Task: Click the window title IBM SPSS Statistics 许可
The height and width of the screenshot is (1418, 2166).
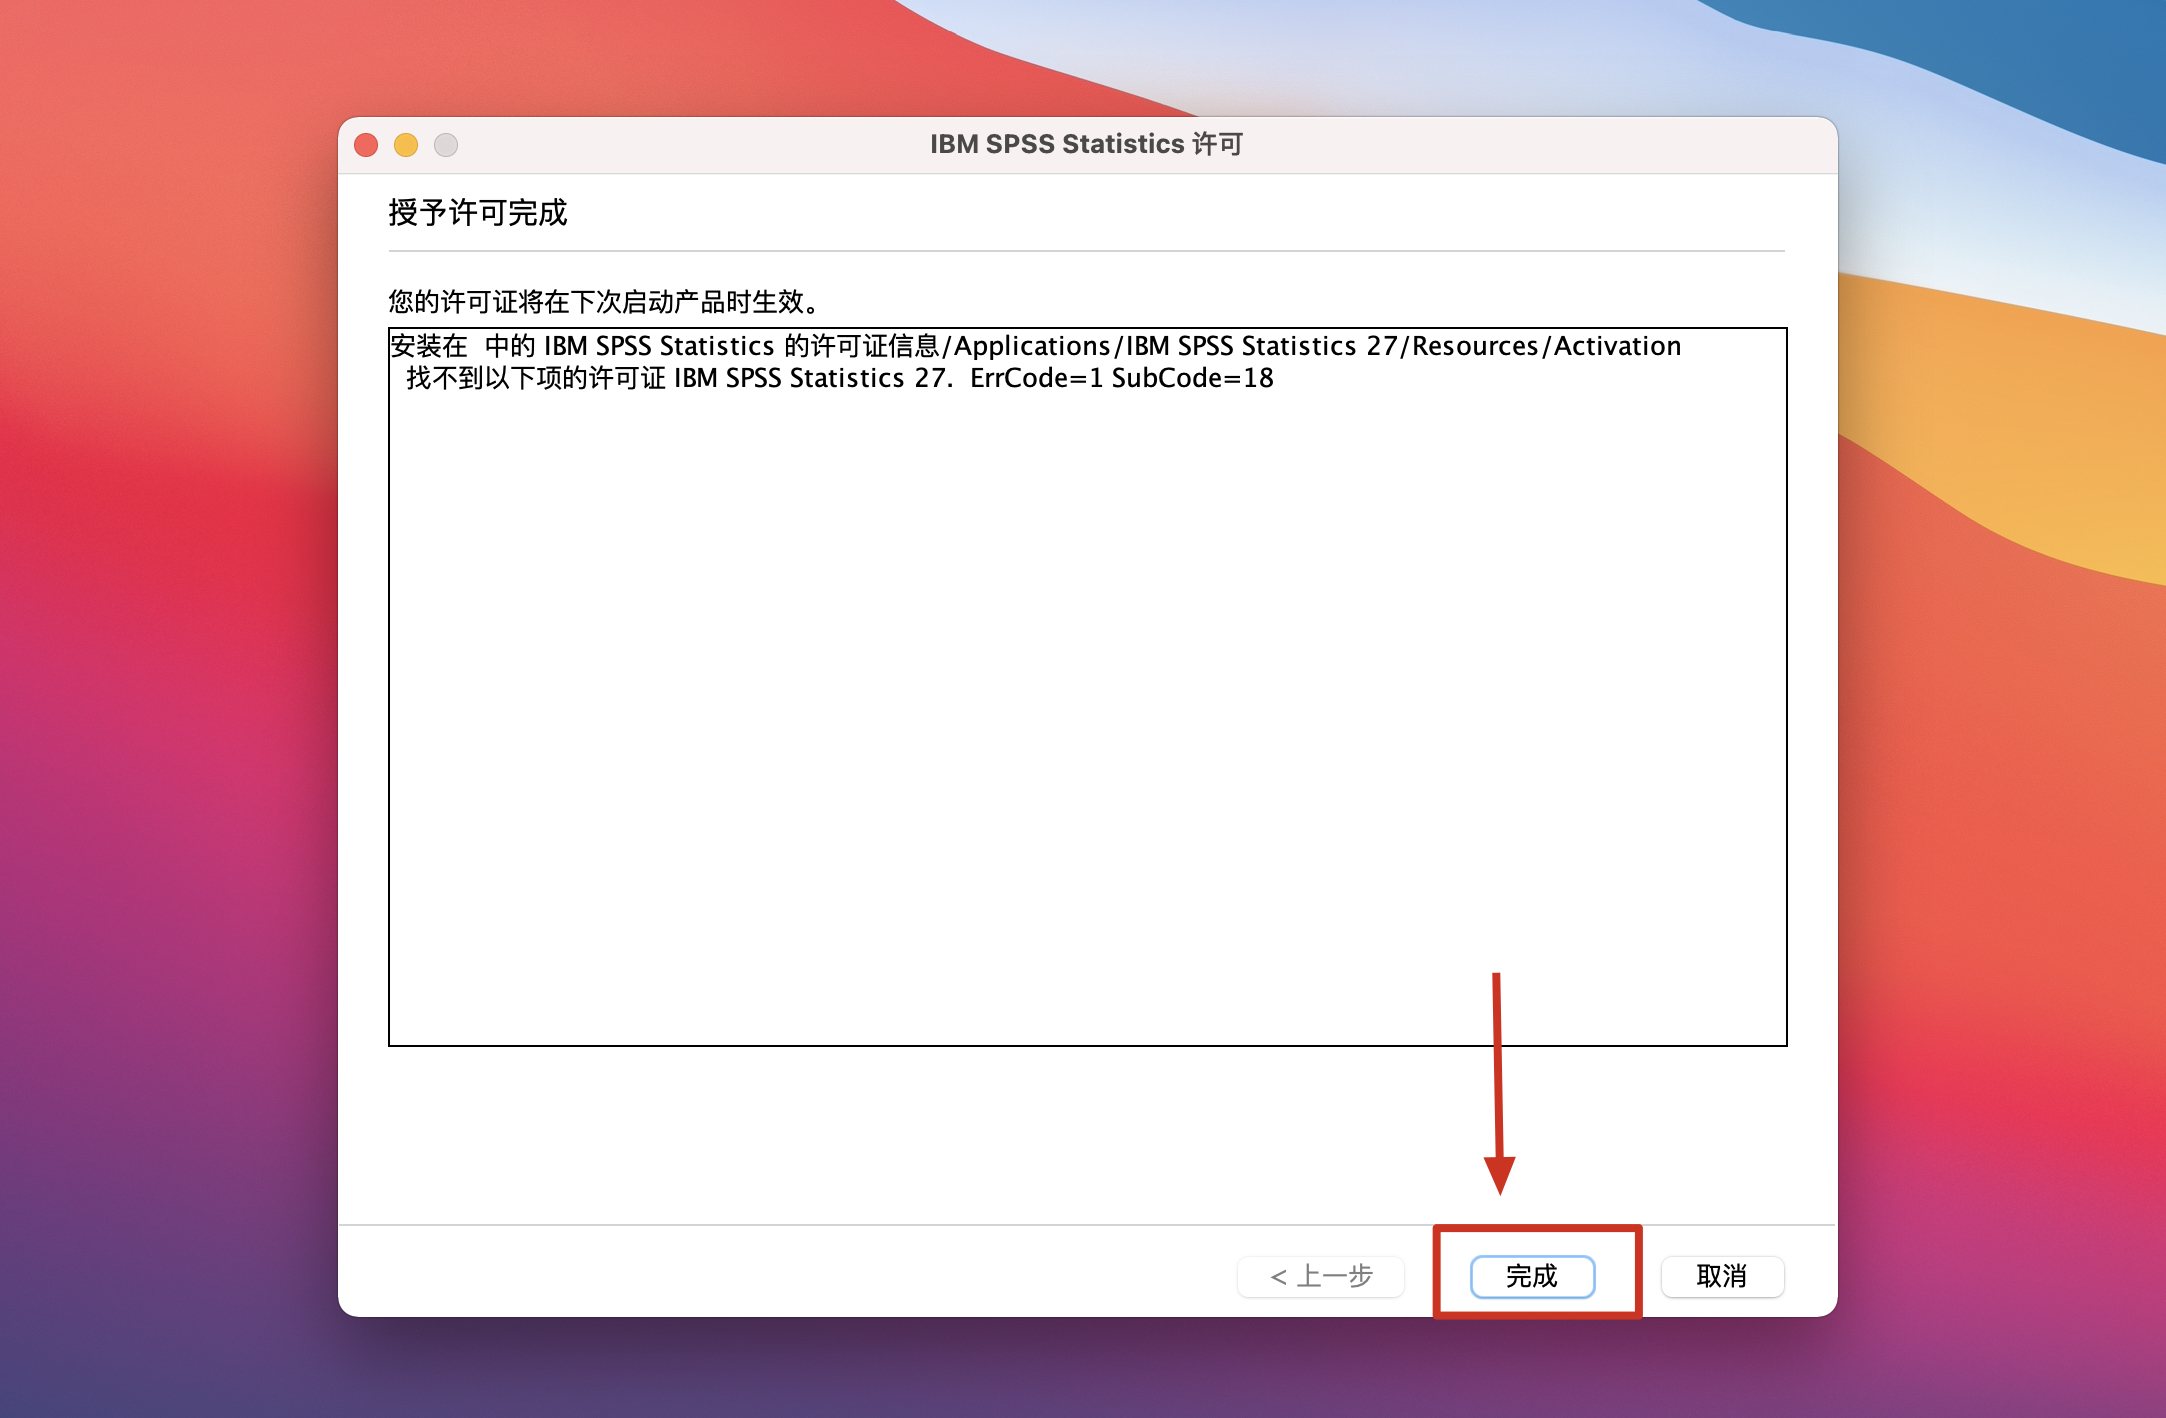Action: [1086, 144]
